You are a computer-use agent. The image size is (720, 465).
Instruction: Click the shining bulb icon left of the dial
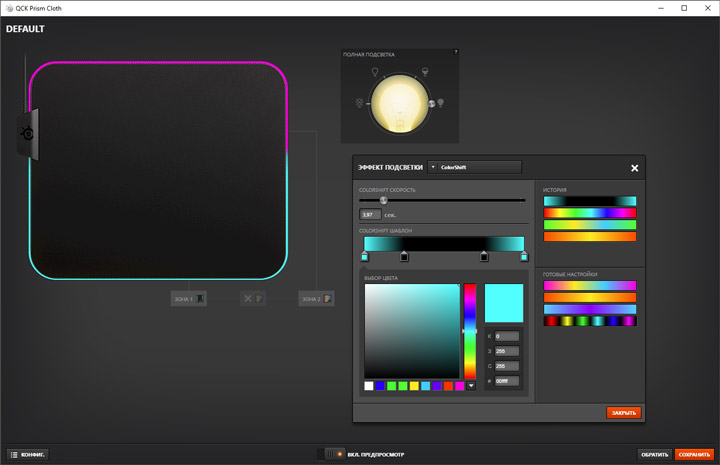coord(360,103)
